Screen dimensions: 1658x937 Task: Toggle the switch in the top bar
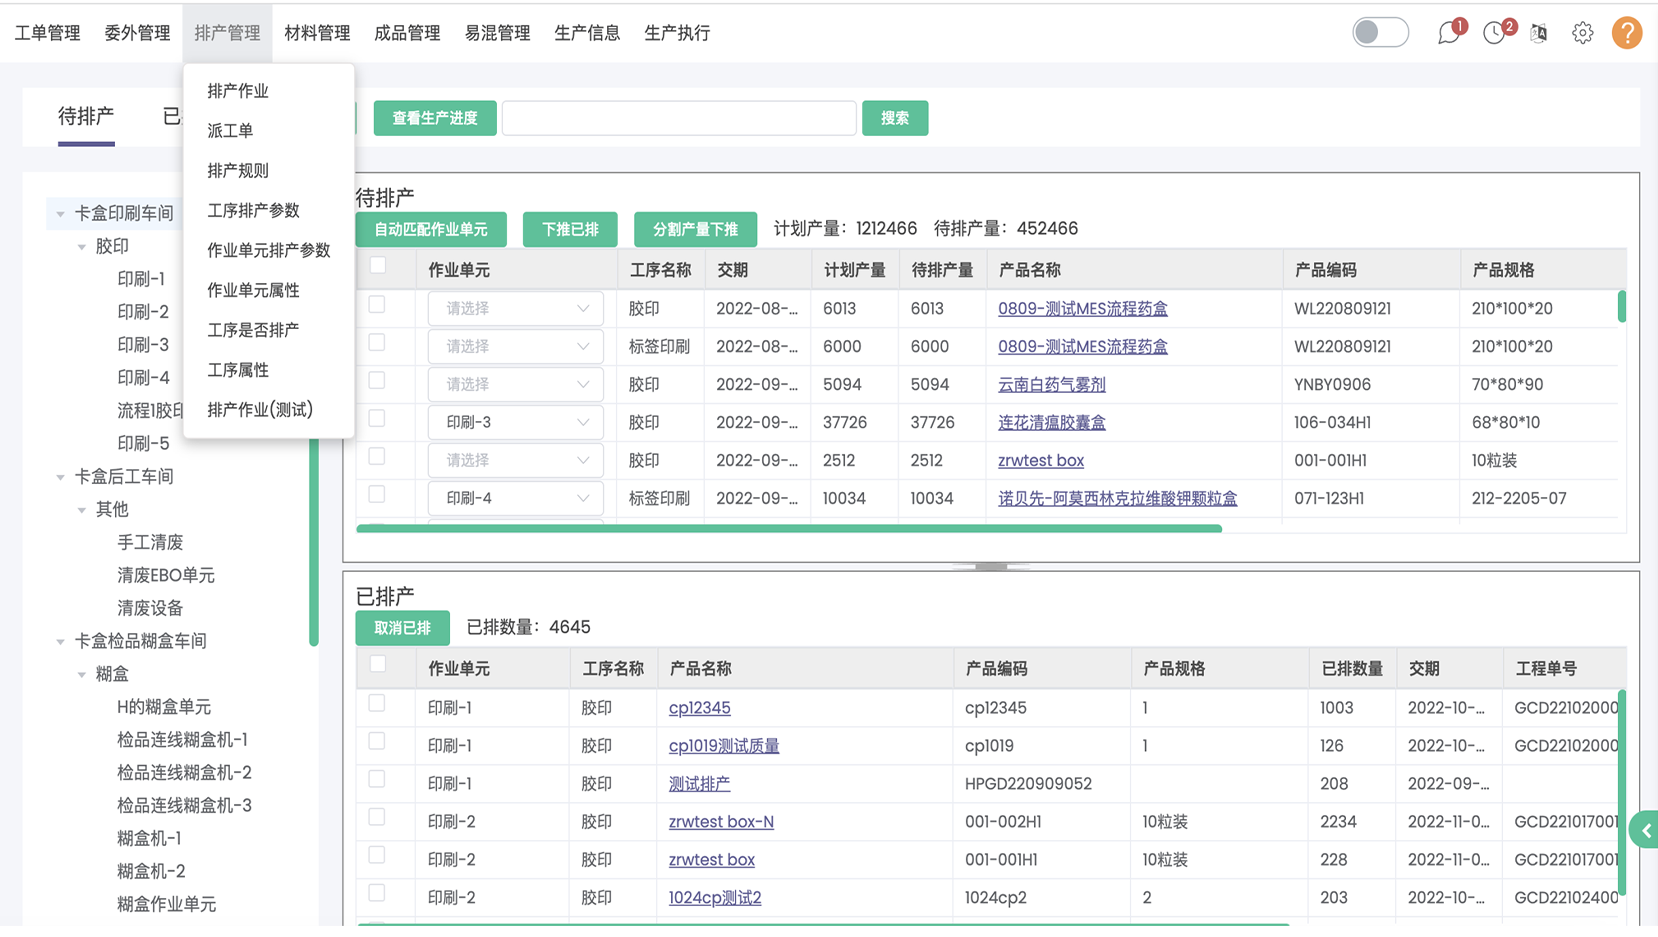tap(1381, 32)
